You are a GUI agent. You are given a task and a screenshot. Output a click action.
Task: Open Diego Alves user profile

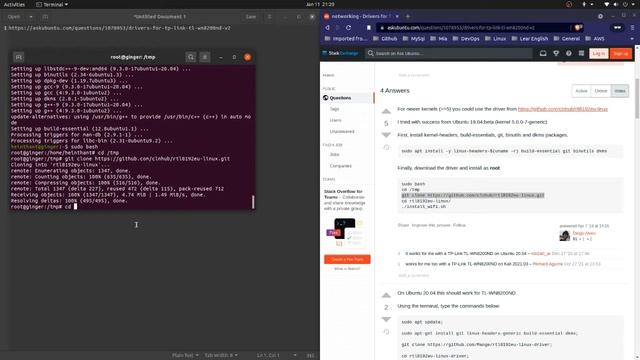pos(584,233)
